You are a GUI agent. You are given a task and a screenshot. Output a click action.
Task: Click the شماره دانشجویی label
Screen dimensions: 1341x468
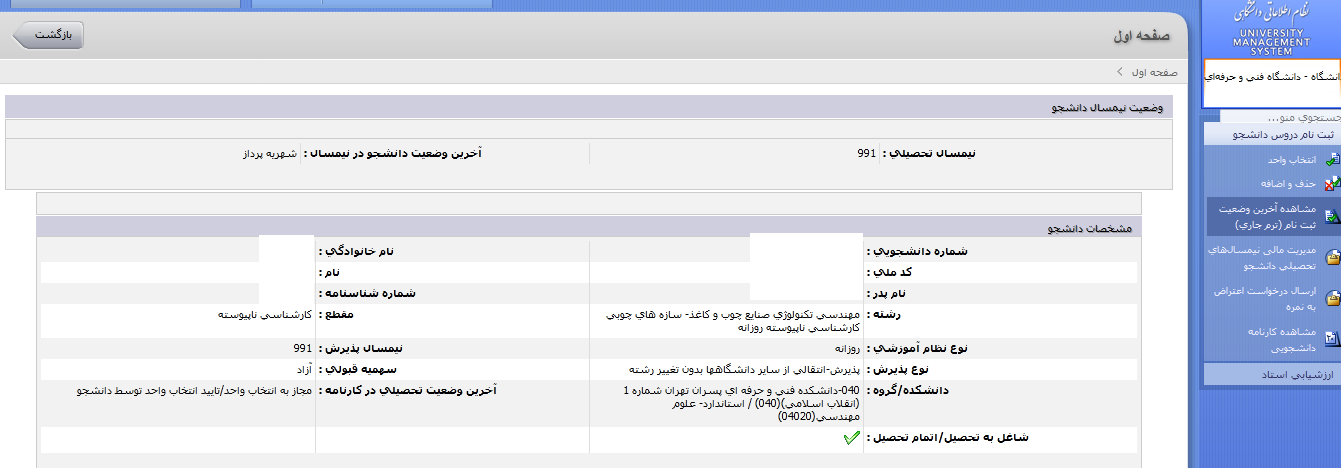point(918,252)
